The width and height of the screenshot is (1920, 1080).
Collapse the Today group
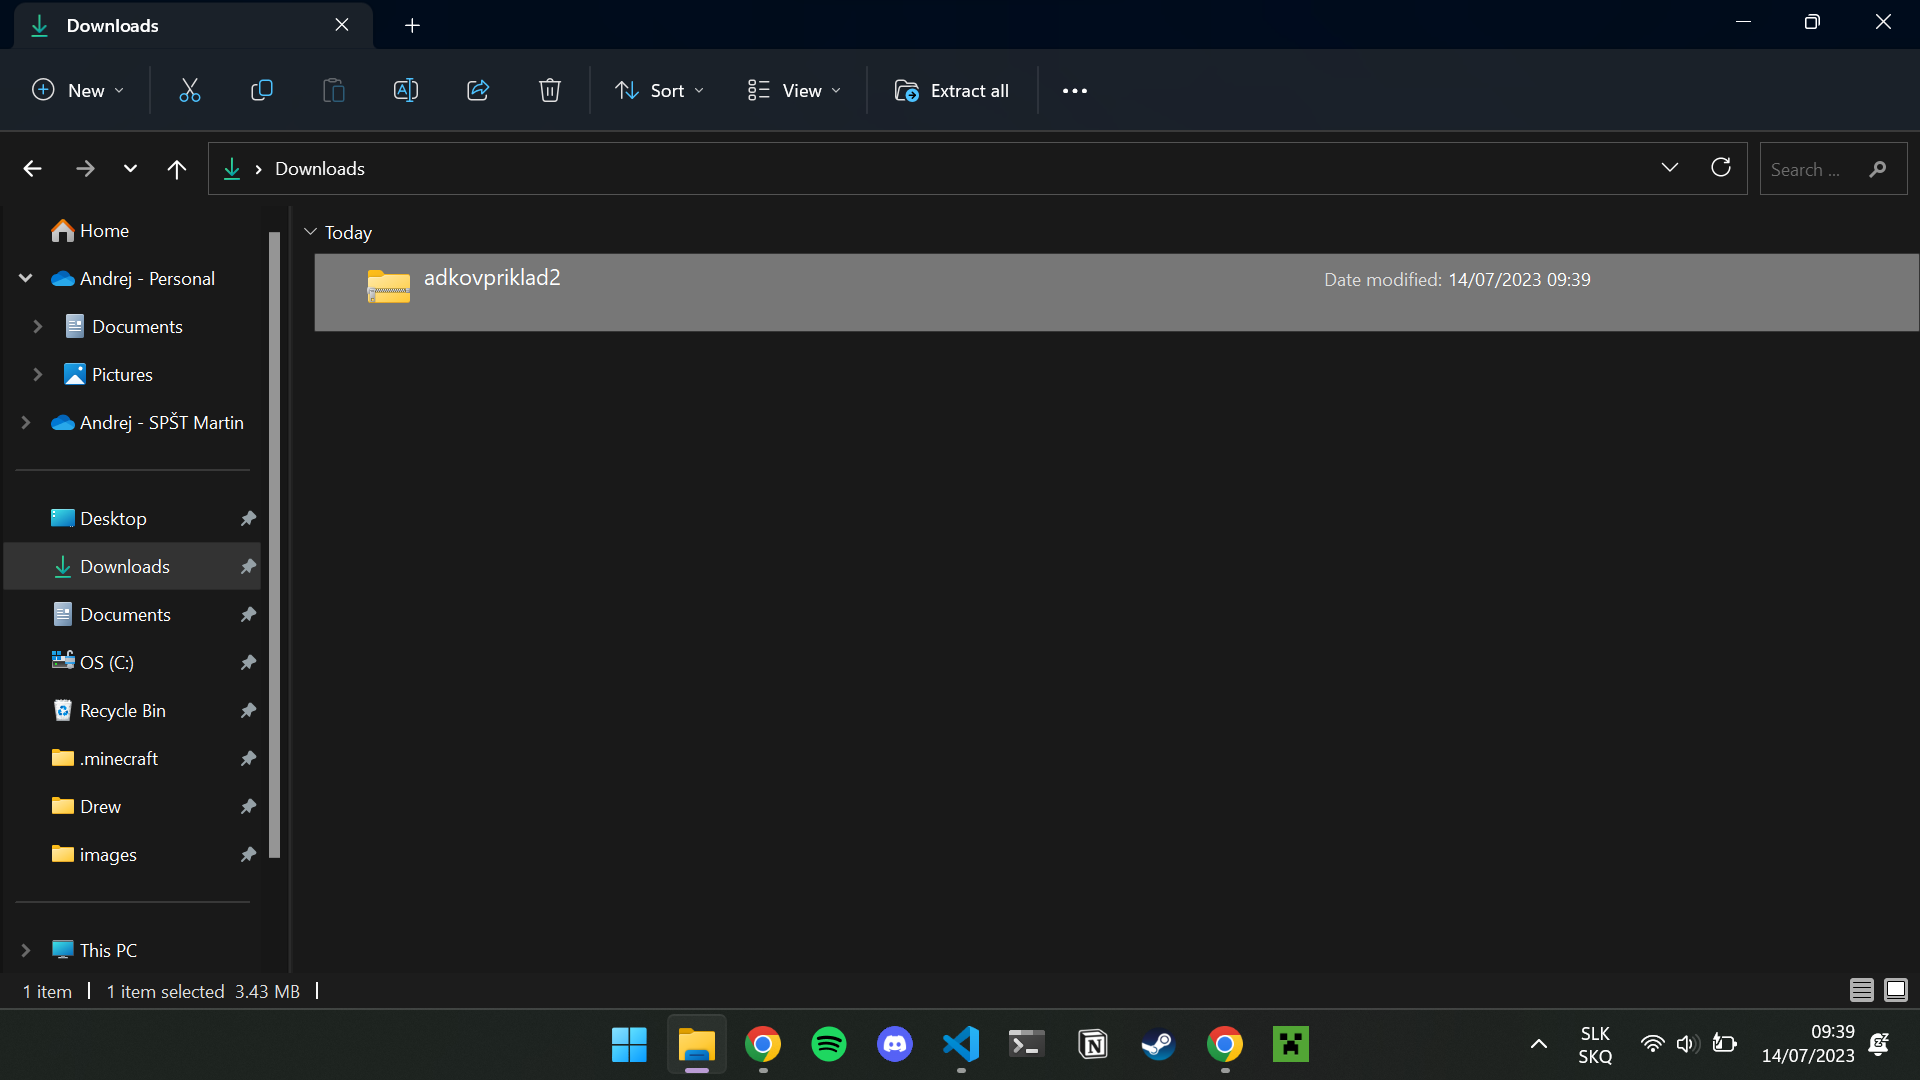(x=310, y=232)
